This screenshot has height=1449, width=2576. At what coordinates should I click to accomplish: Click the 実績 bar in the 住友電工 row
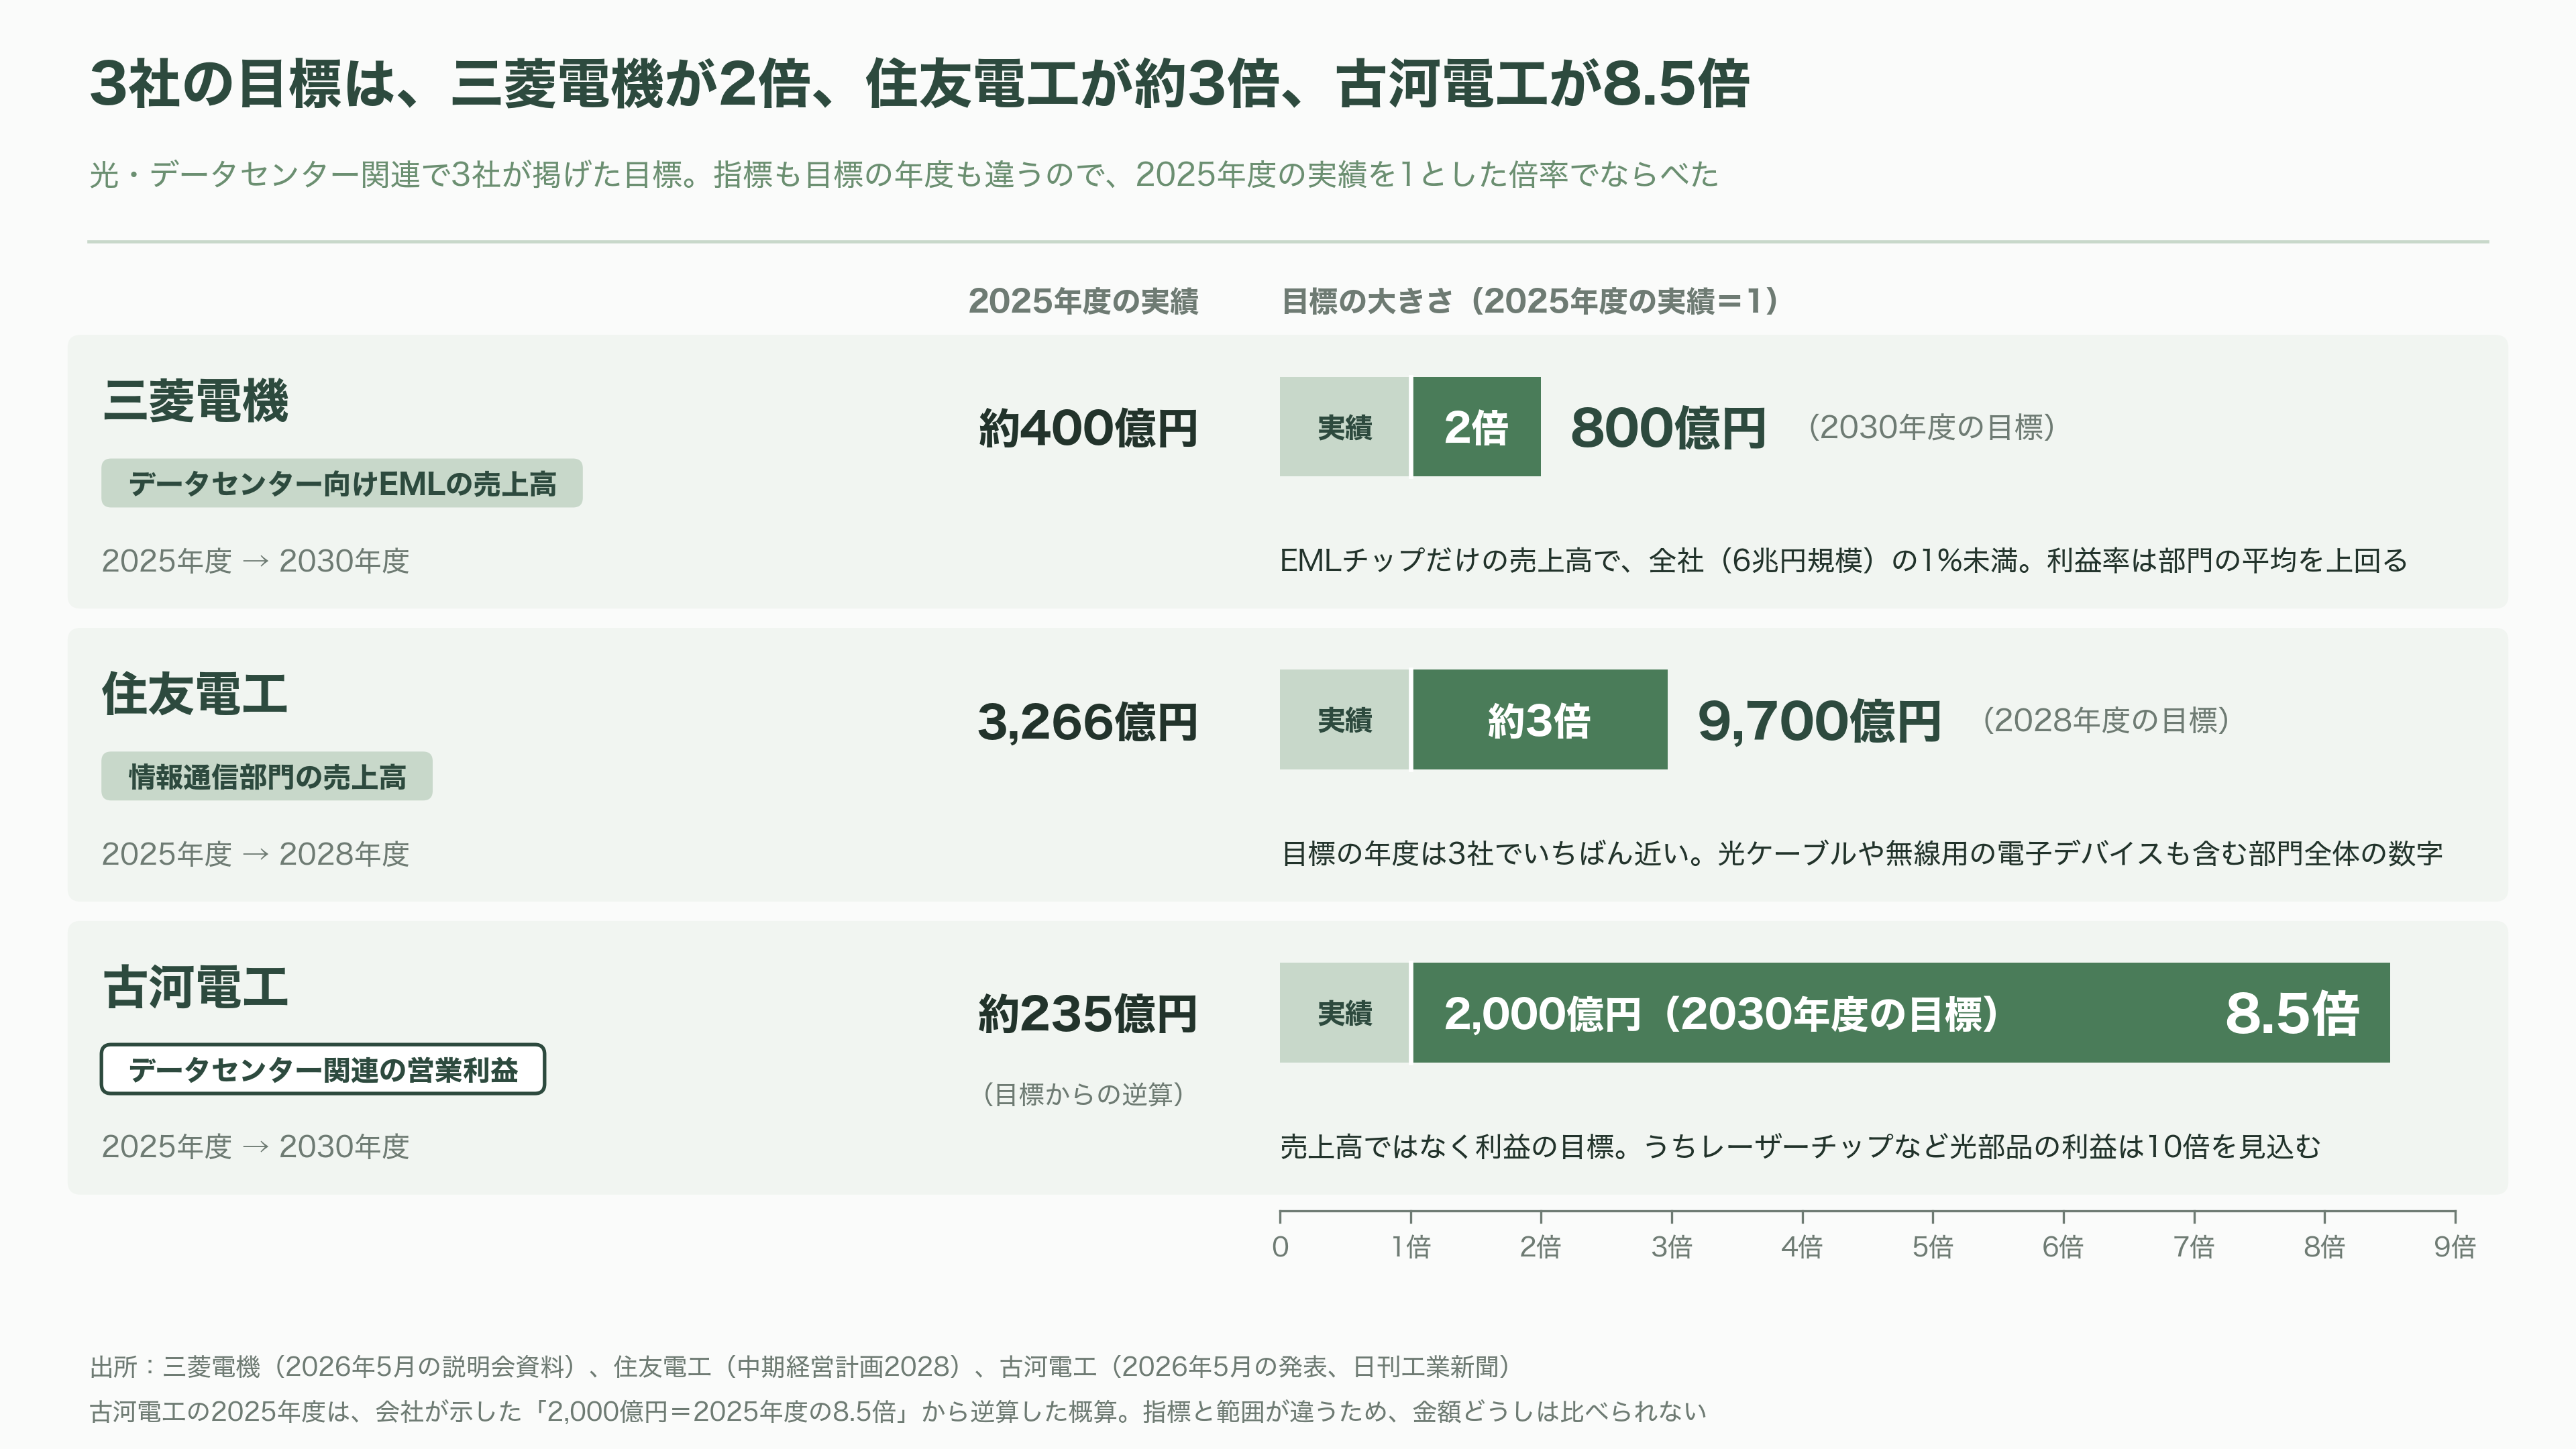click(x=1344, y=720)
